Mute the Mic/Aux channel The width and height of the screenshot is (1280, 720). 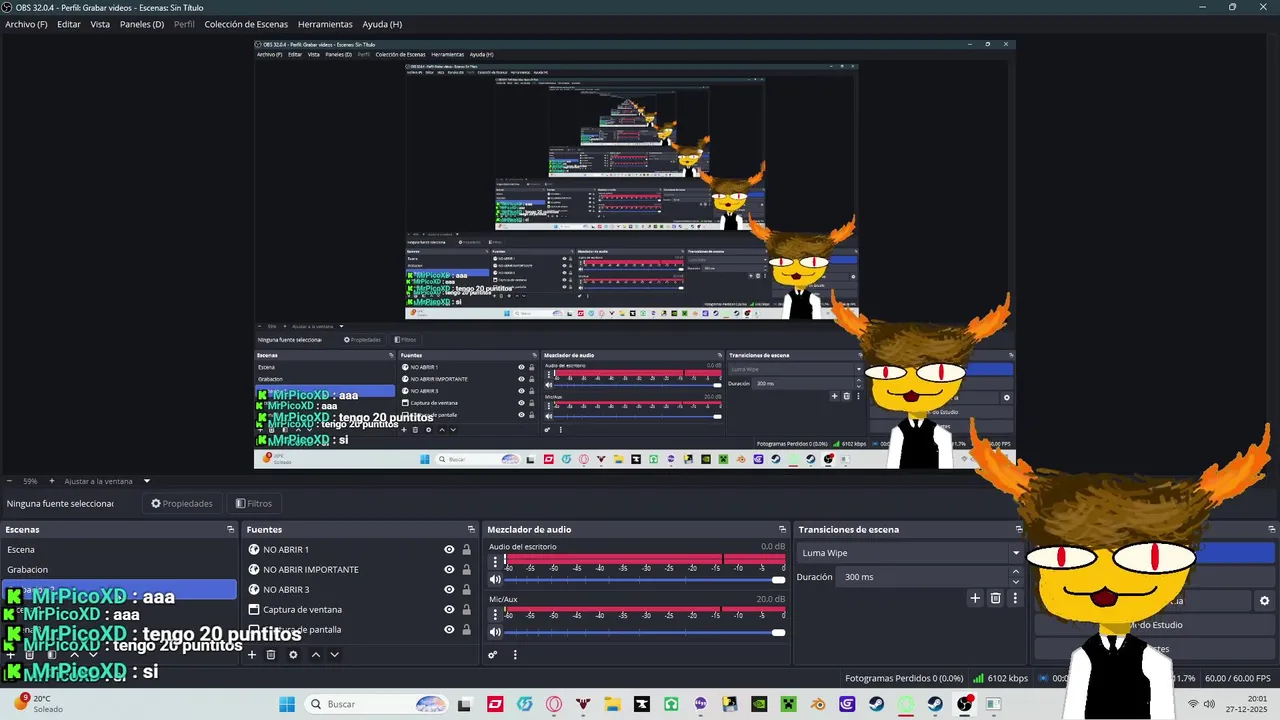495,632
